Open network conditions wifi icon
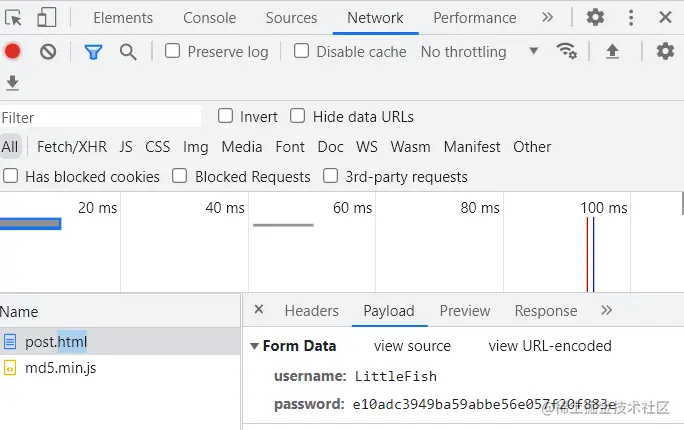This screenshot has width=684, height=430. [567, 51]
